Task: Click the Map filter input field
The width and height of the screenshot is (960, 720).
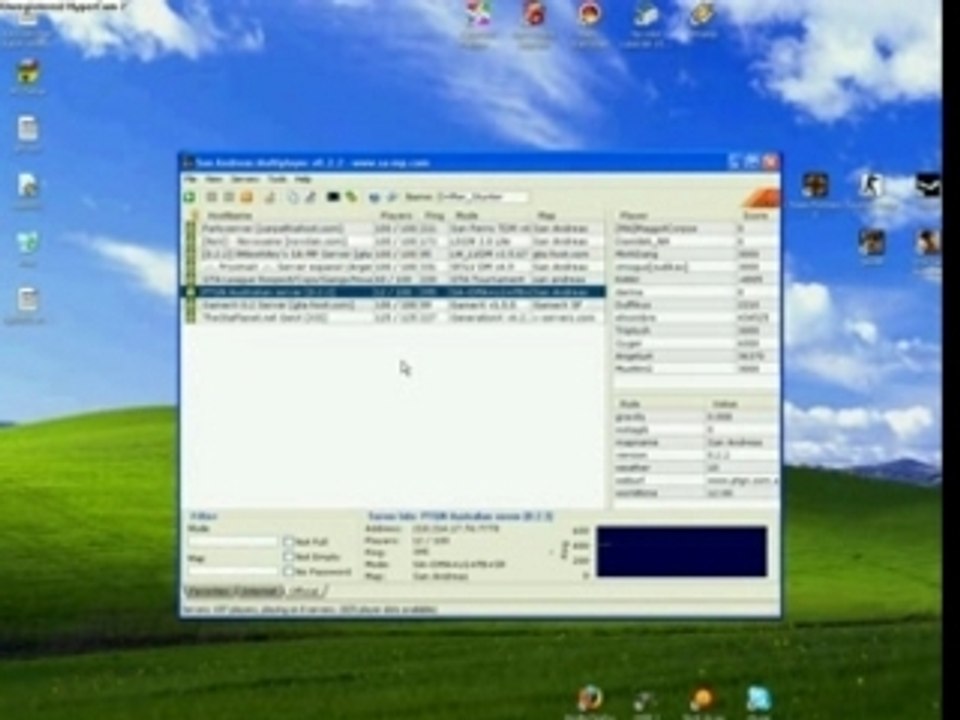Action: (232, 571)
